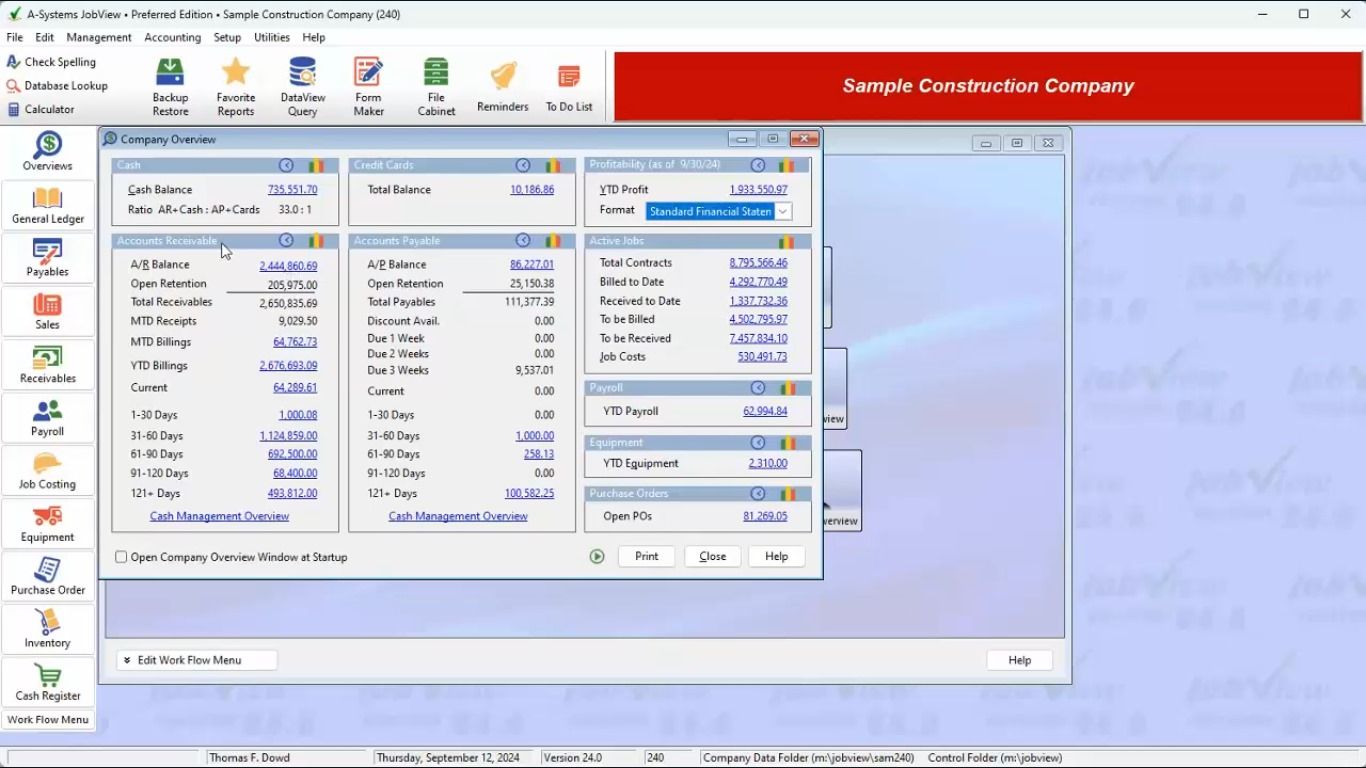Image resolution: width=1366 pixels, height=768 pixels.
Task: Show Reminders bell
Action: [503, 86]
